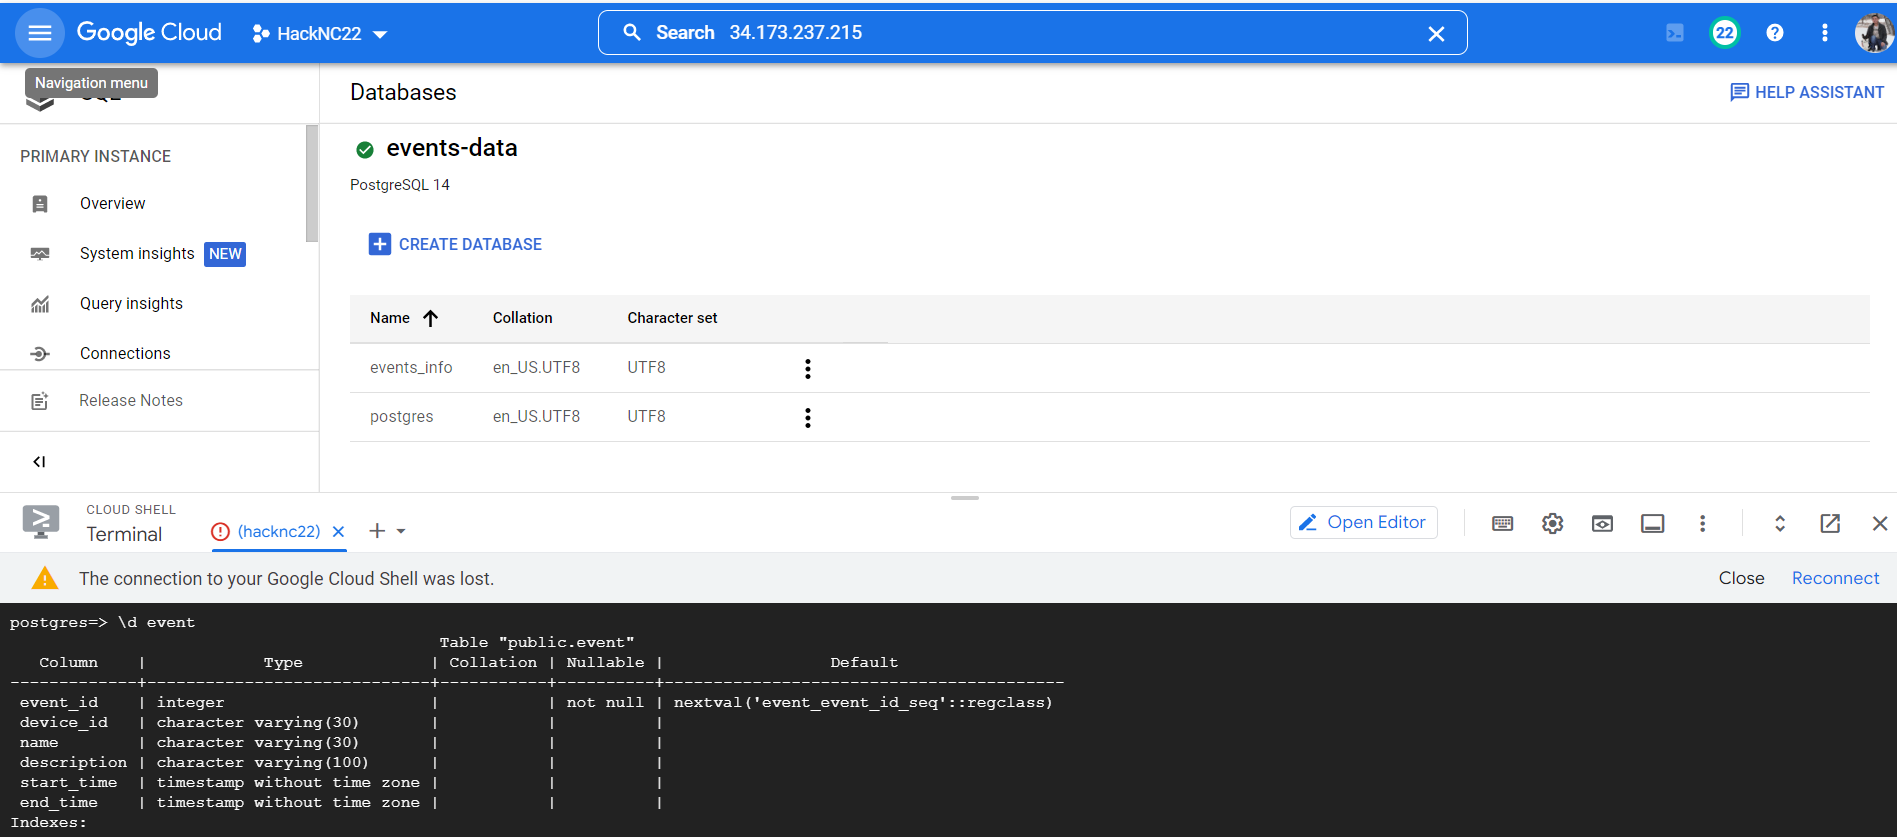Open the user account avatar

[1874, 33]
